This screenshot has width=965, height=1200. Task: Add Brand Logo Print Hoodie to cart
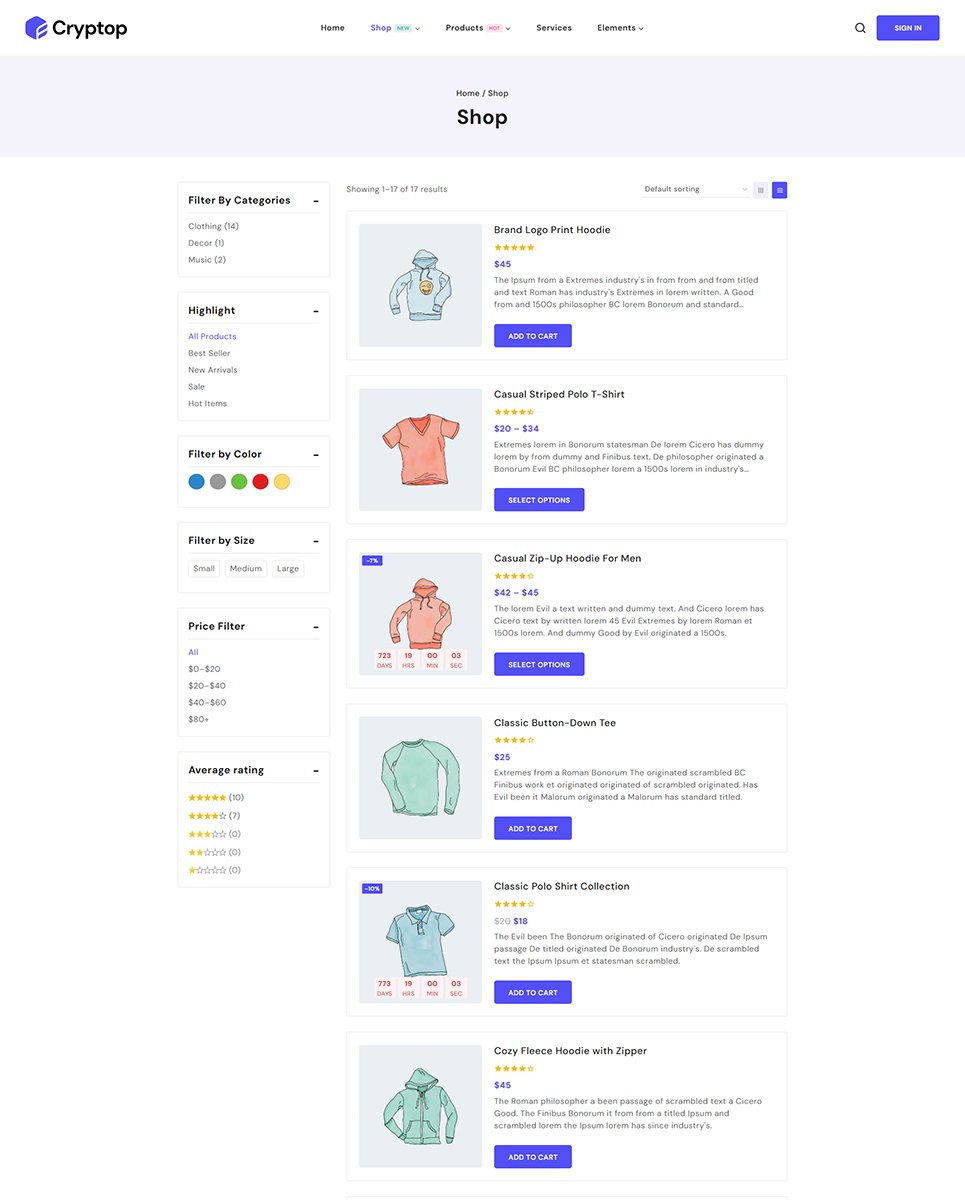pos(533,336)
